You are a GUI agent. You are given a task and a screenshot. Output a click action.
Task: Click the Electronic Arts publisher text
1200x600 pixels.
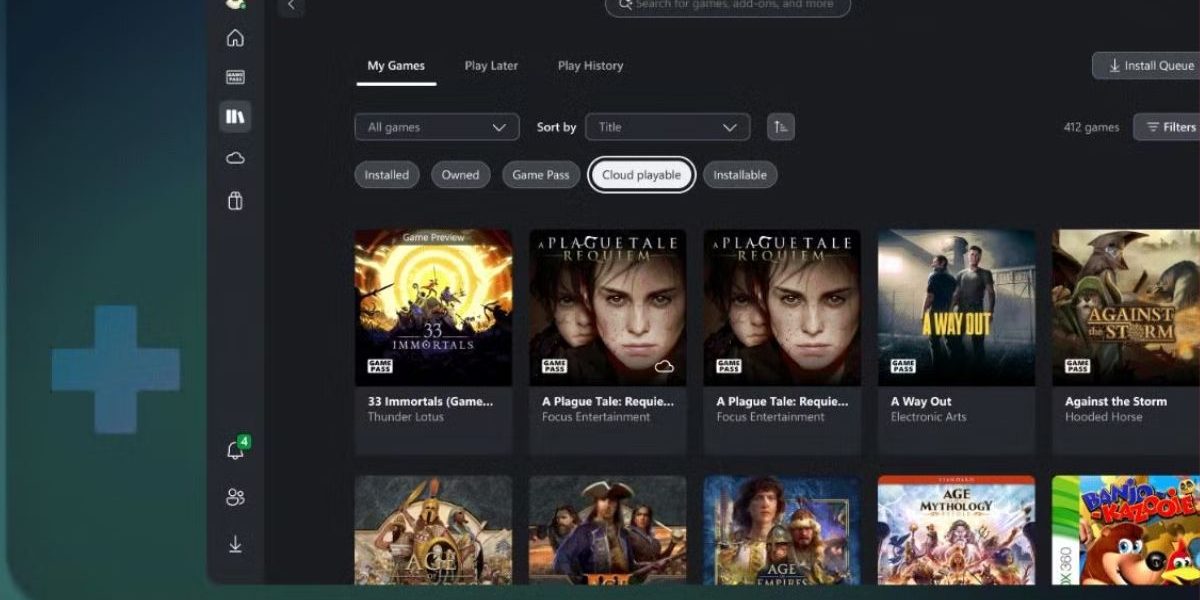929,417
